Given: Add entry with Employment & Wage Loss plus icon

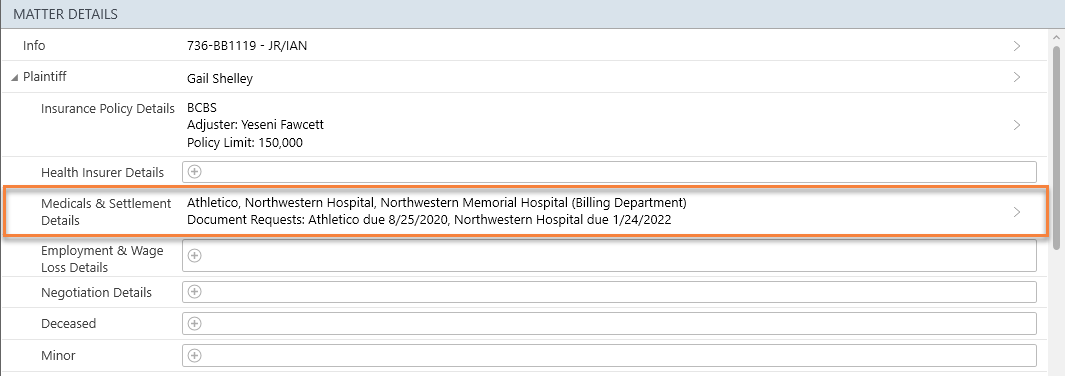Looking at the screenshot, I should (194, 255).
